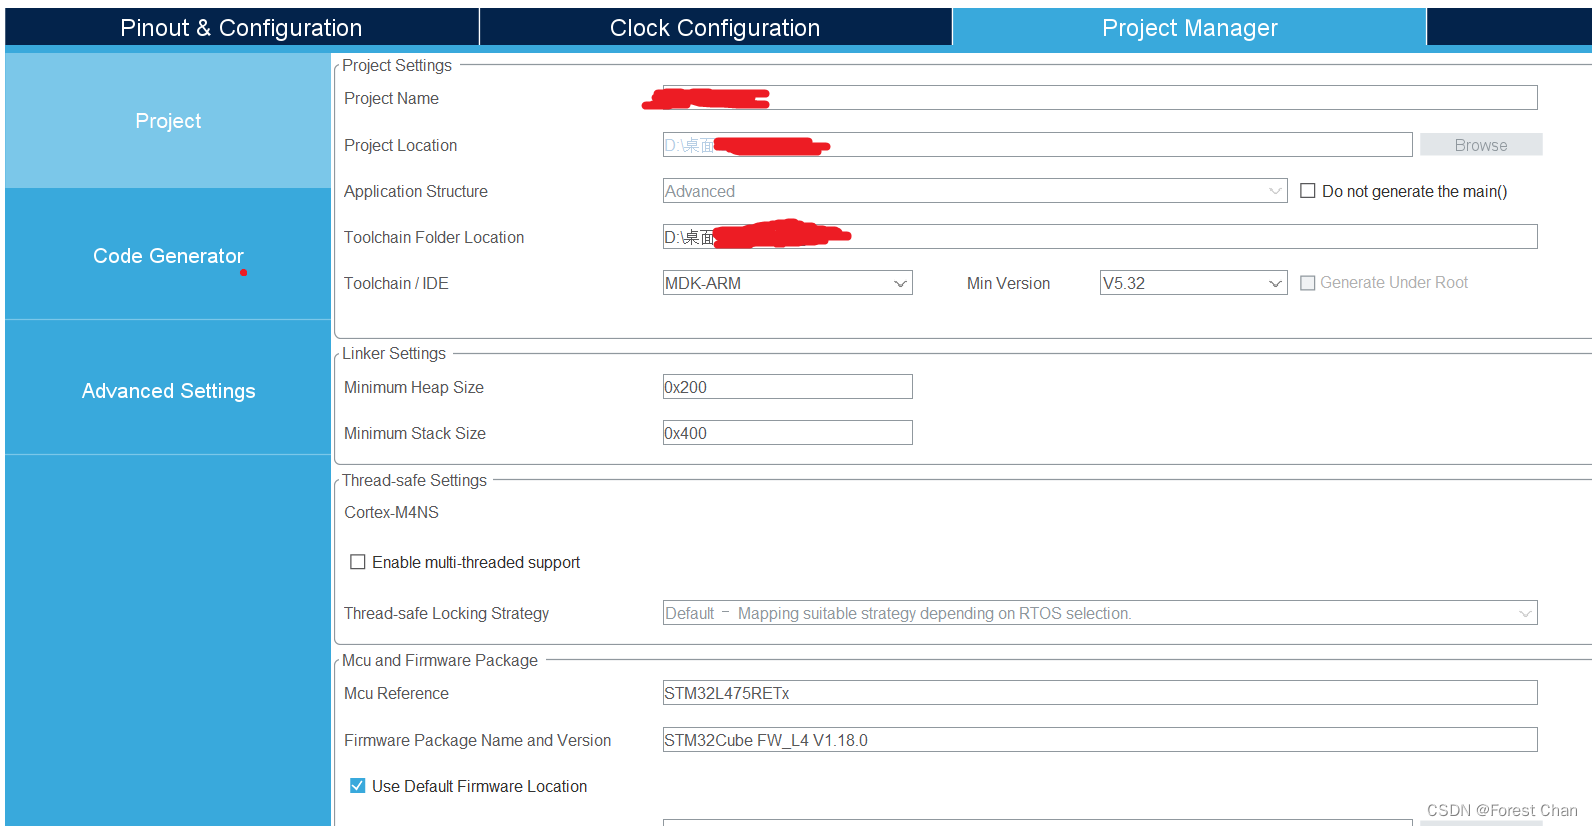Screen dimensions: 1592x826
Task: Uncheck Use Default Firmware Location
Action: 357,786
